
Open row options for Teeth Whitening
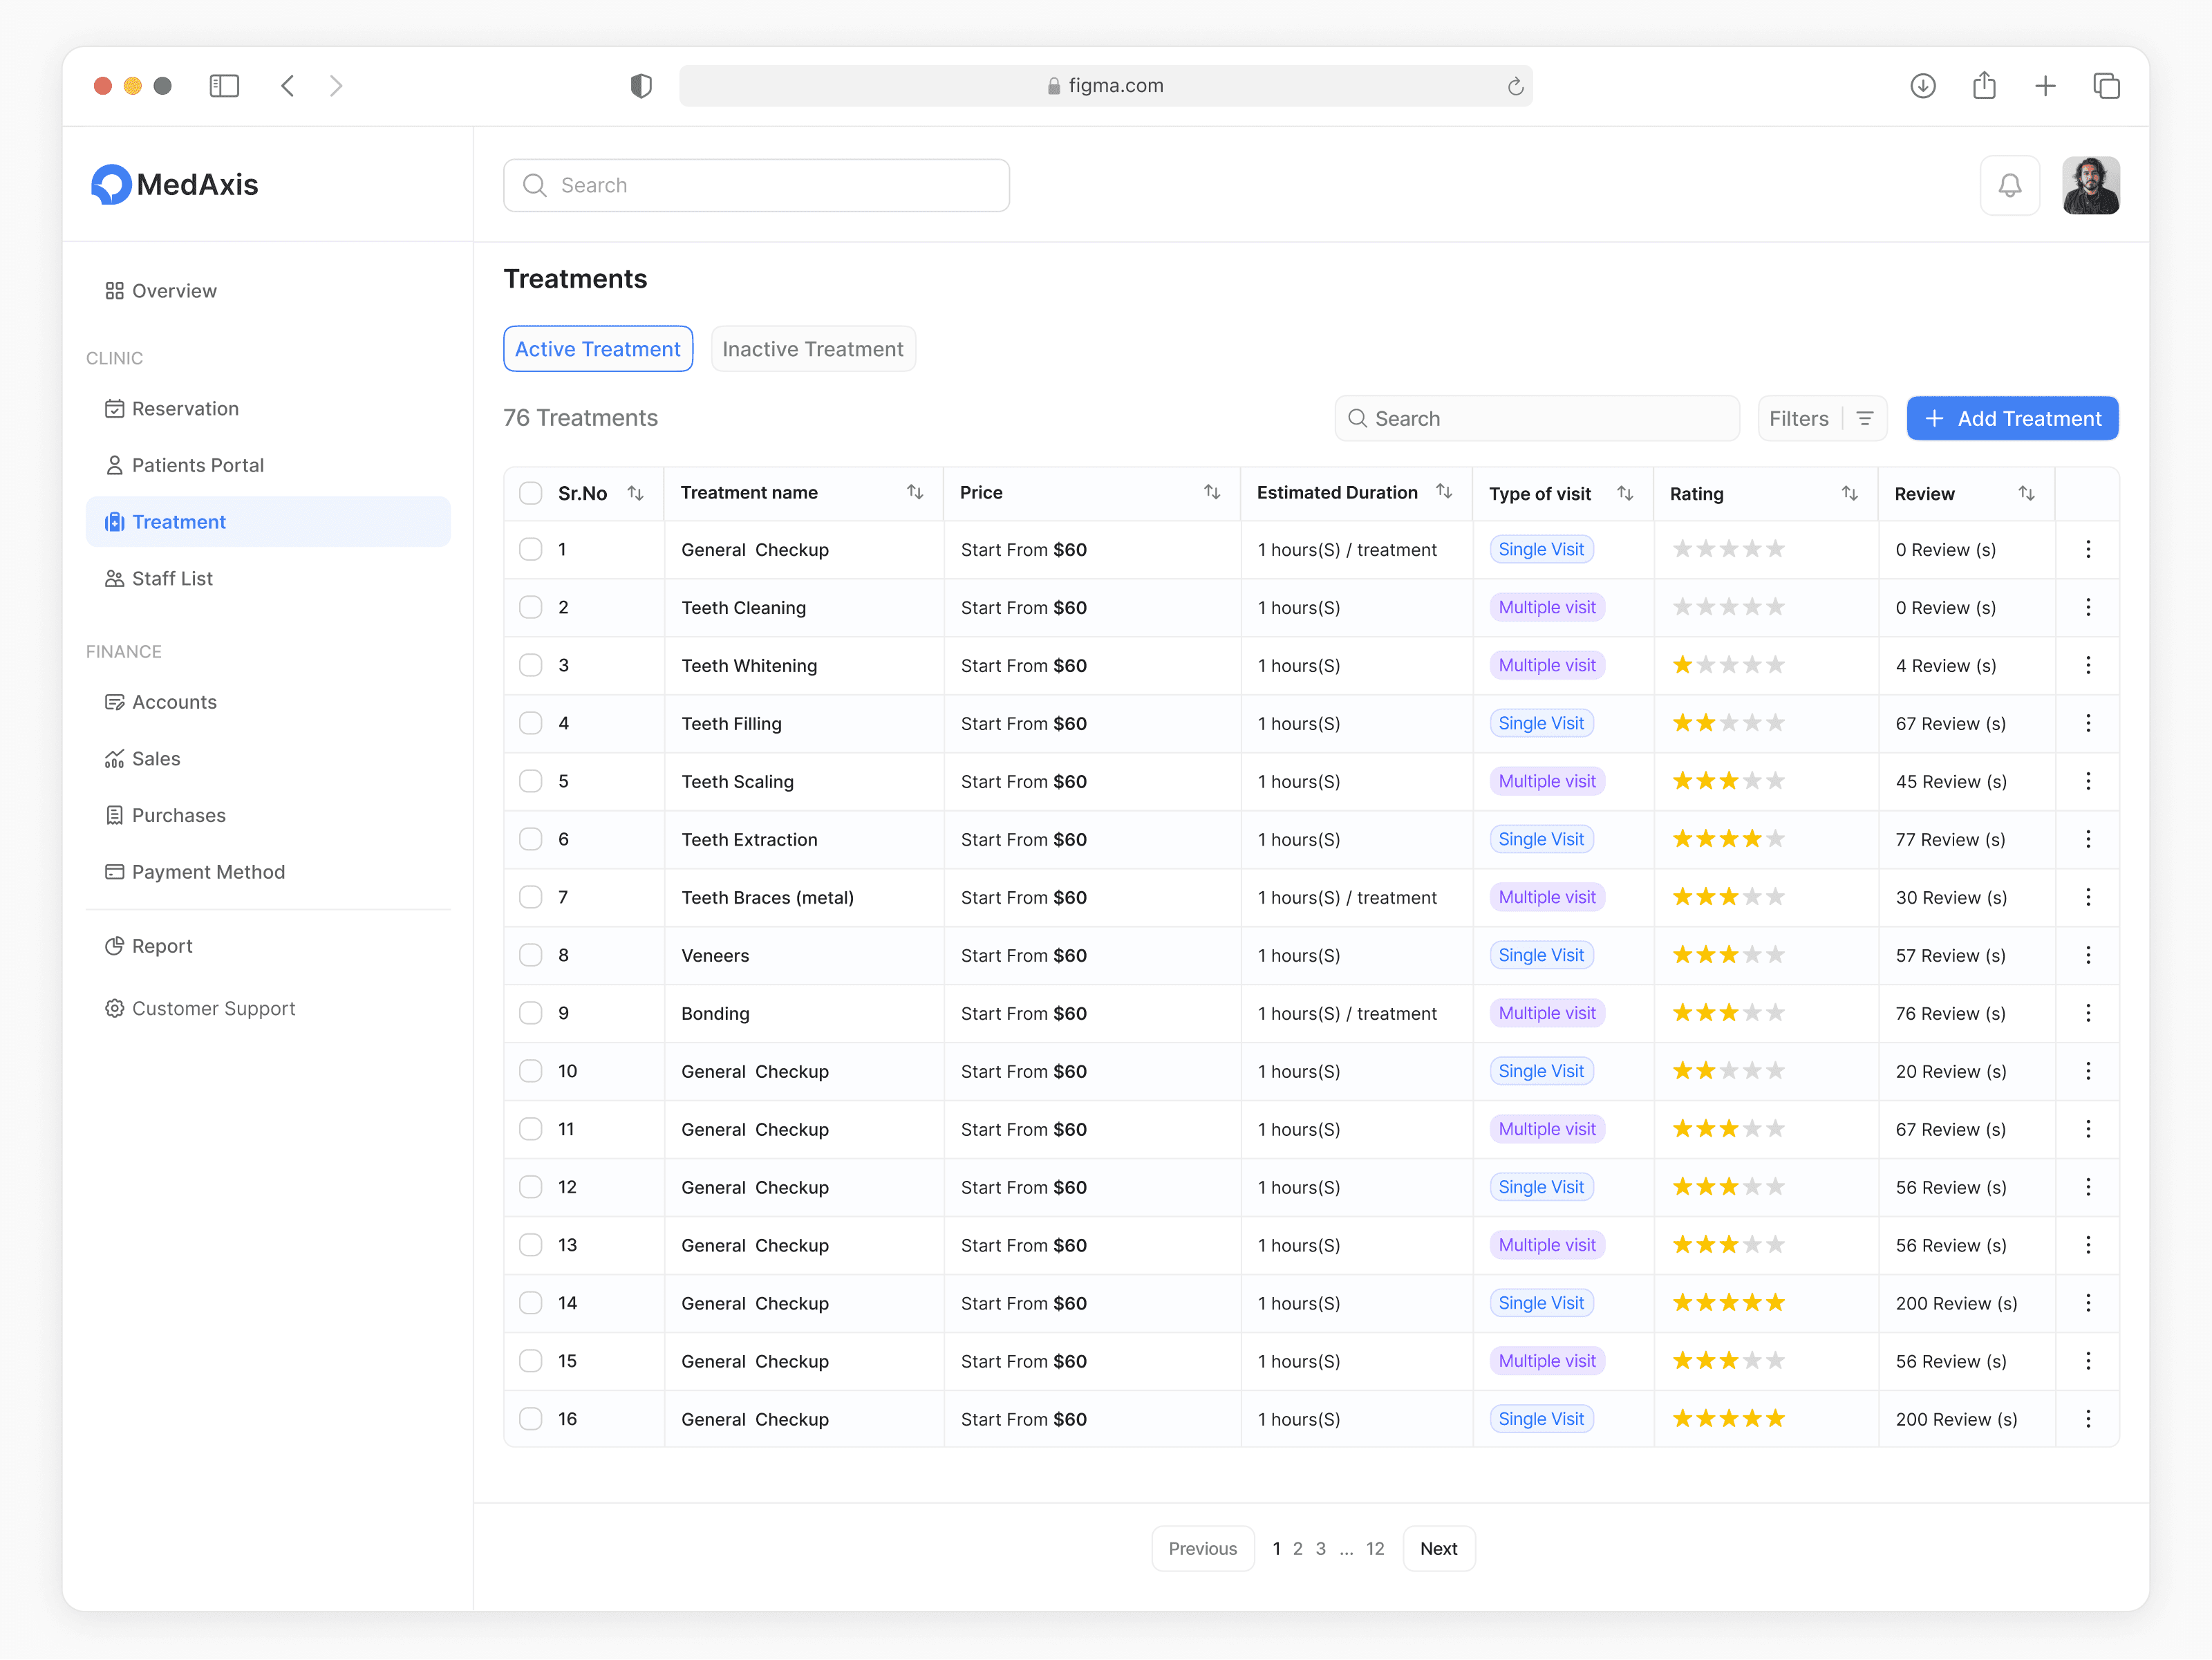(x=2087, y=665)
